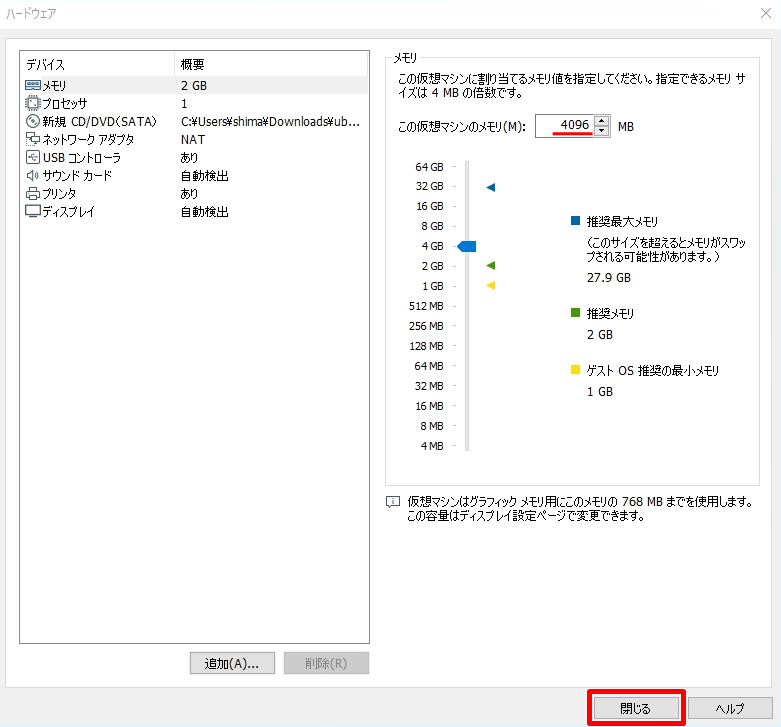Click the 128 MB scale label
Viewport: 781px width, 727px height.
pyautogui.click(x=426, y=346)
